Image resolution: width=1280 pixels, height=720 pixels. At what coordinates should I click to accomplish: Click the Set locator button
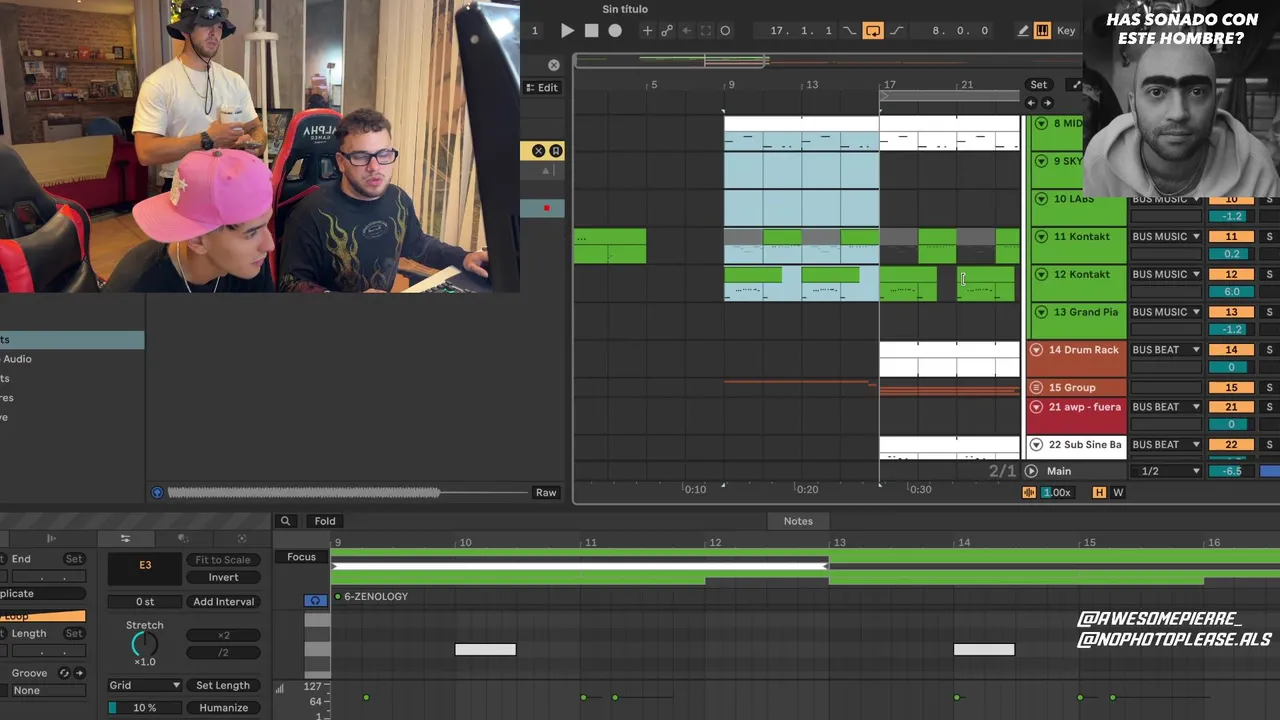(1039, 85)
